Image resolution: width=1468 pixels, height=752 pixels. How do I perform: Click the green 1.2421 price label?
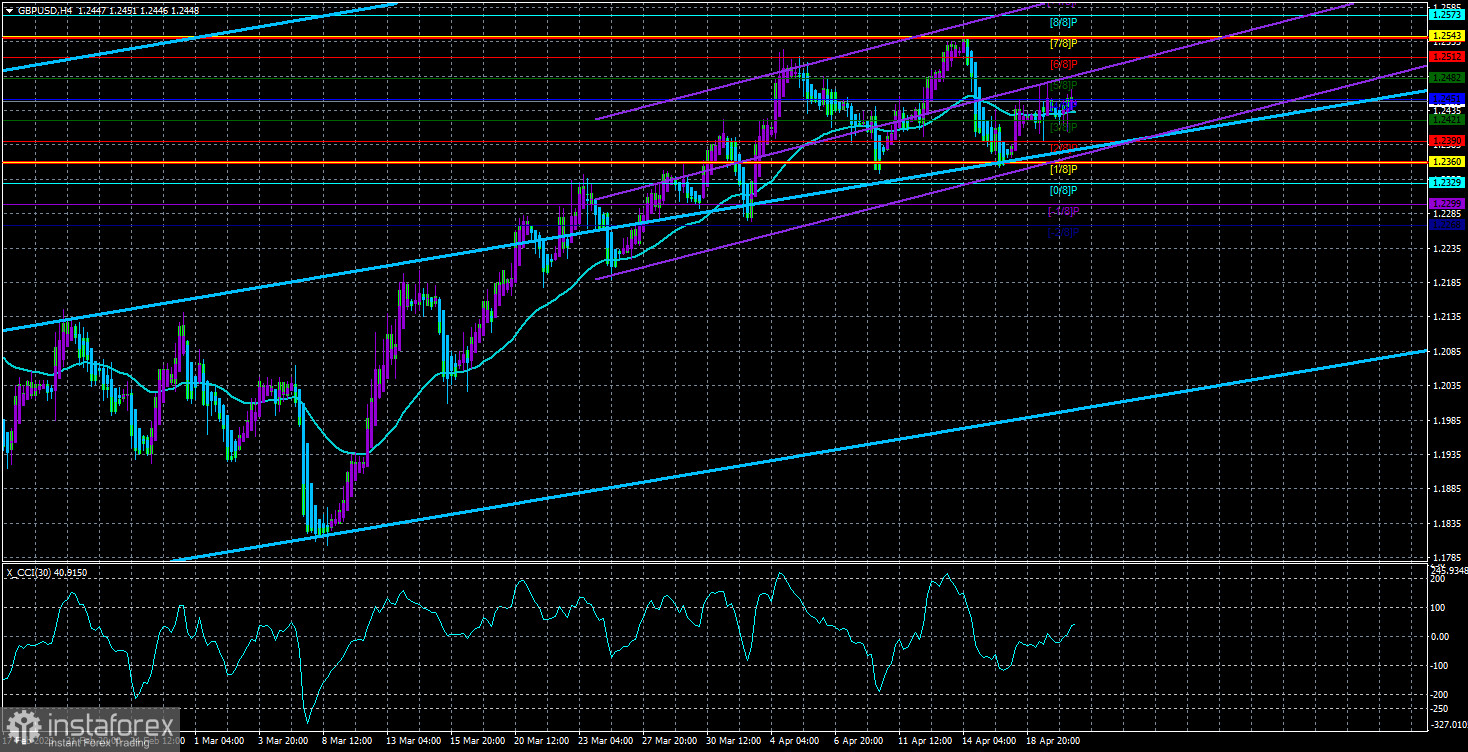(1448, 119)
